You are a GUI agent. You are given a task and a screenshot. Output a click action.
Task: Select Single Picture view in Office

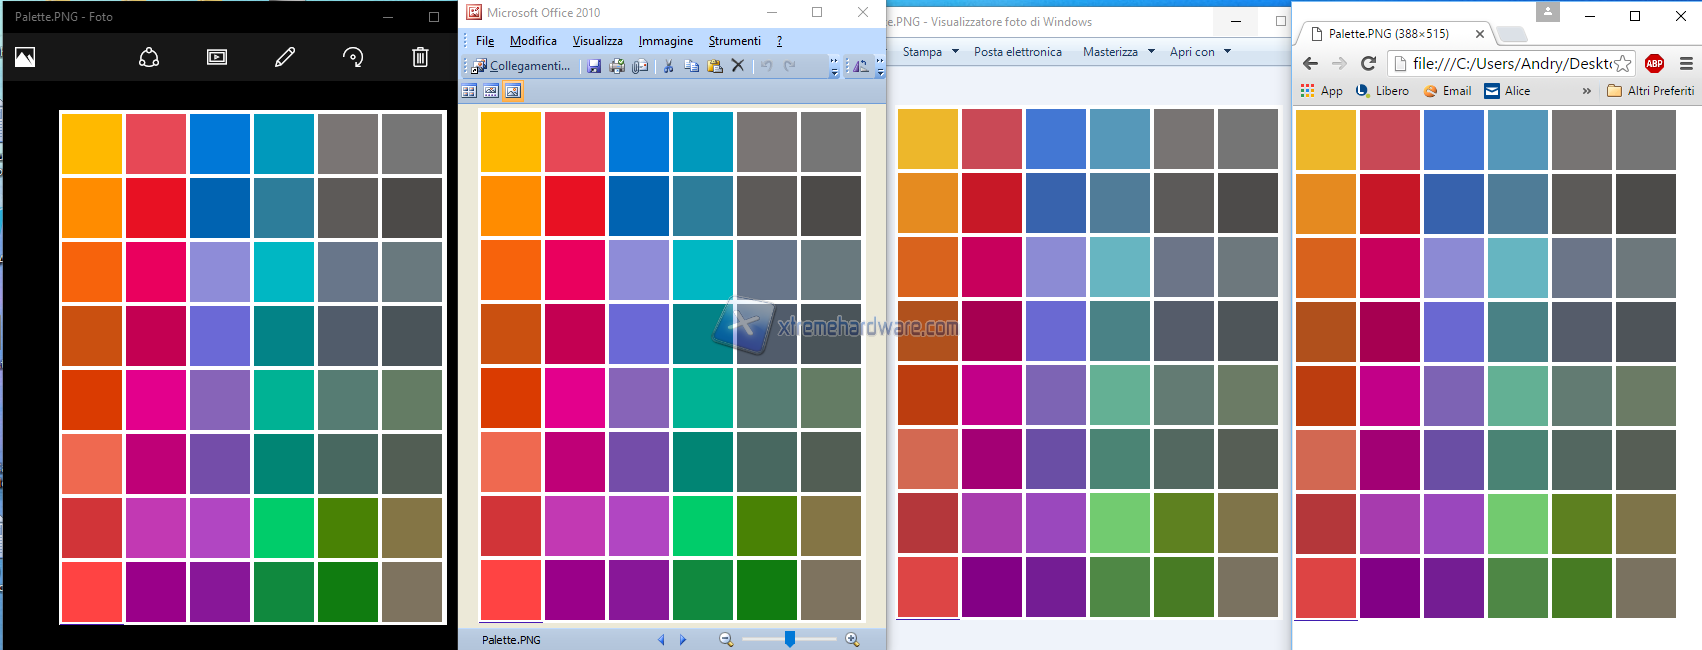pyautogui.click(x=513, y=91)
